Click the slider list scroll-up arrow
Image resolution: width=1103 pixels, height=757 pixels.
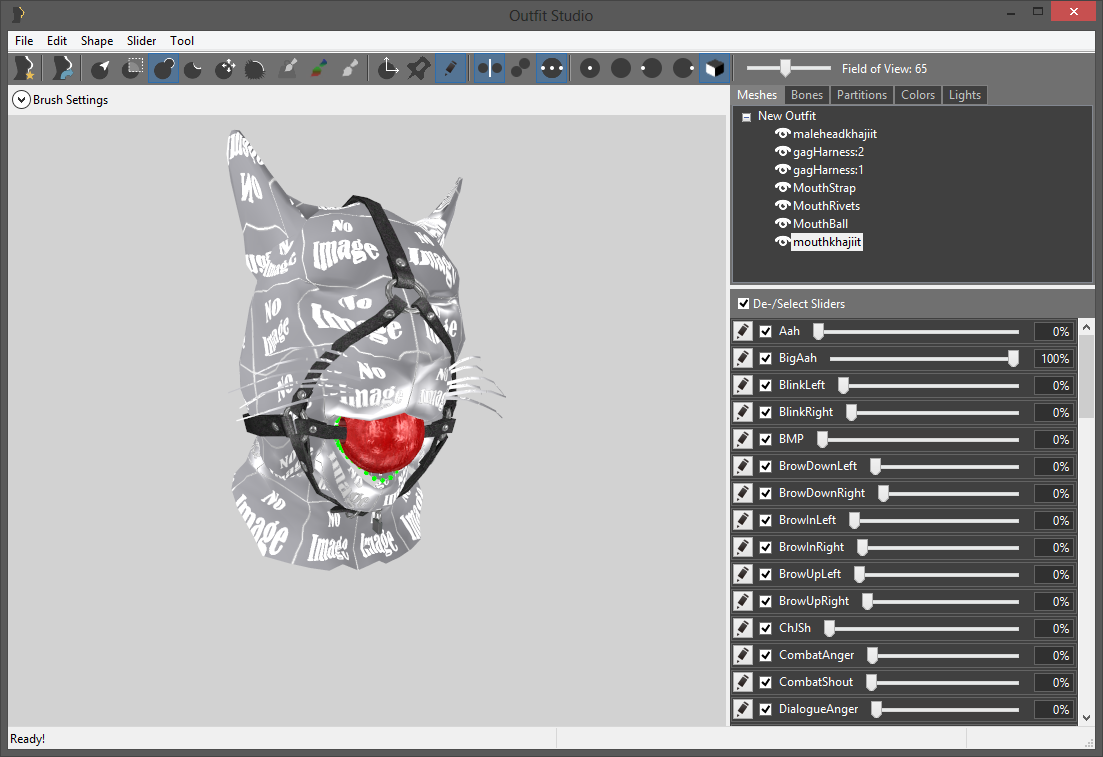click(x=1087, y=326)
